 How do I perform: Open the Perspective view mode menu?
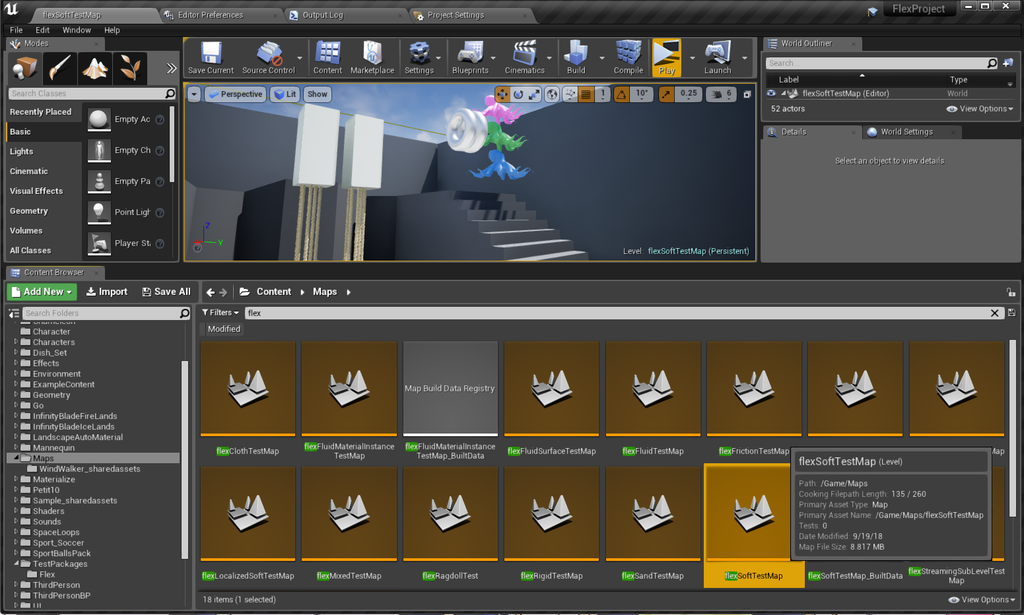234,94
